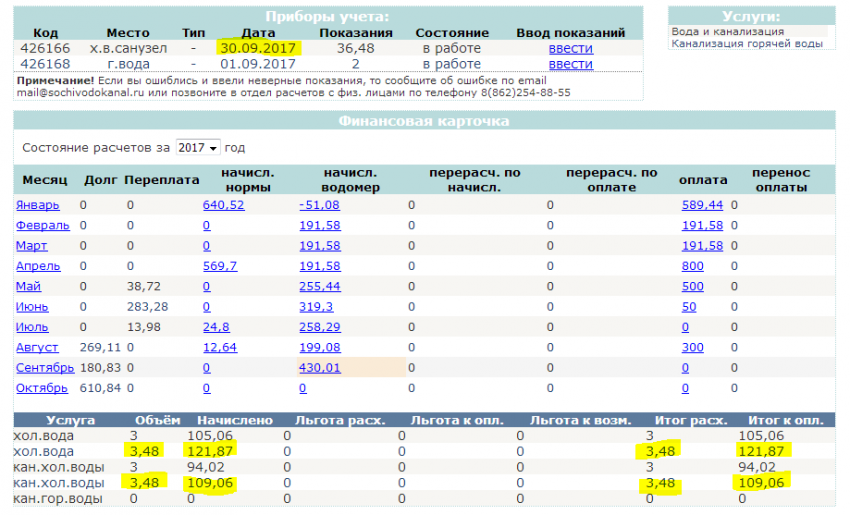850x515 pixels.
Task: Click 'ввести' link for meter 426166
Action: coord(570,48)
